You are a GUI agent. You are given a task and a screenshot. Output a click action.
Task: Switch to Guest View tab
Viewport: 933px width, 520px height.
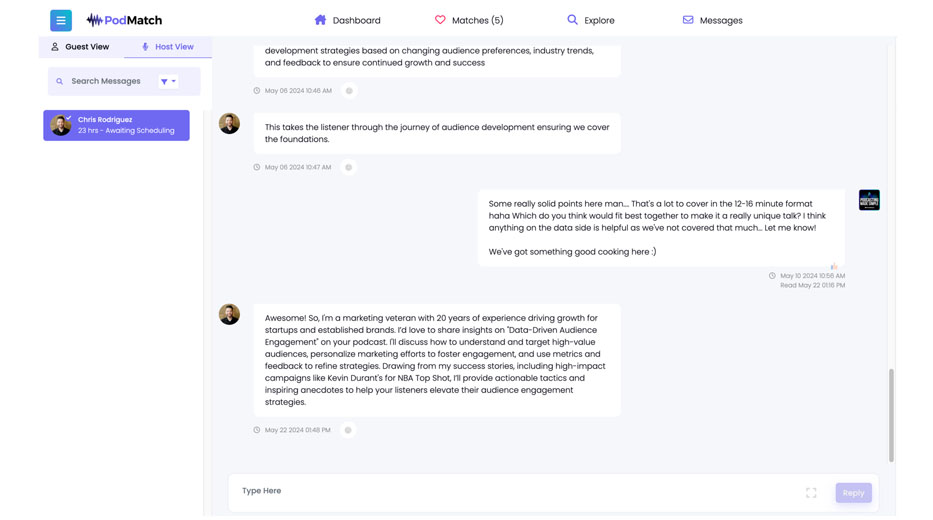tap(81, 47)
